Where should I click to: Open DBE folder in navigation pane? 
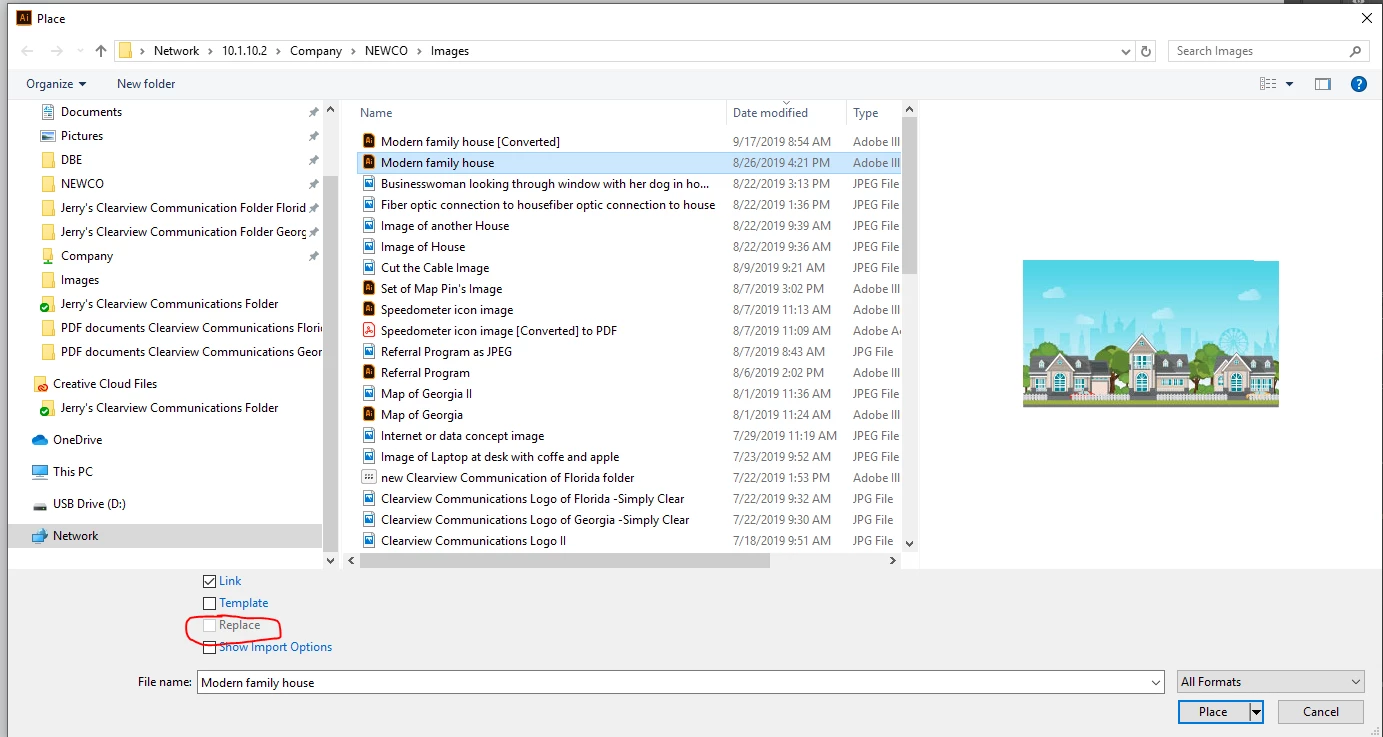[71, 160]
